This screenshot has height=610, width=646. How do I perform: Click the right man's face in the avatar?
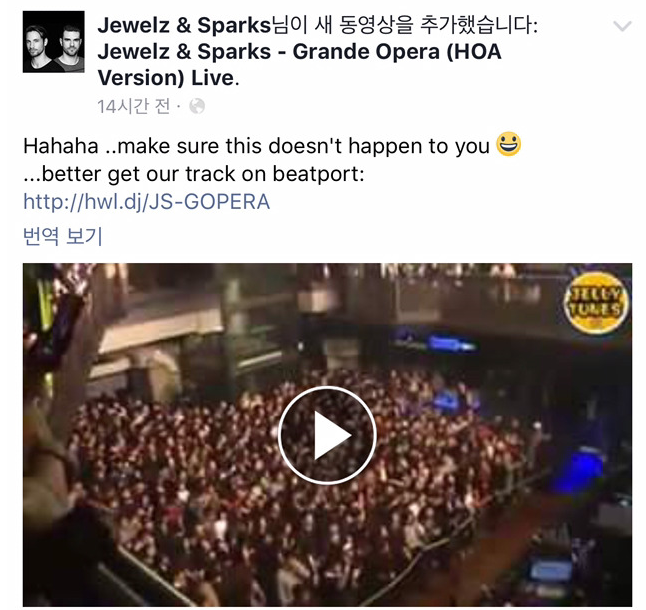tap(70, 40)
